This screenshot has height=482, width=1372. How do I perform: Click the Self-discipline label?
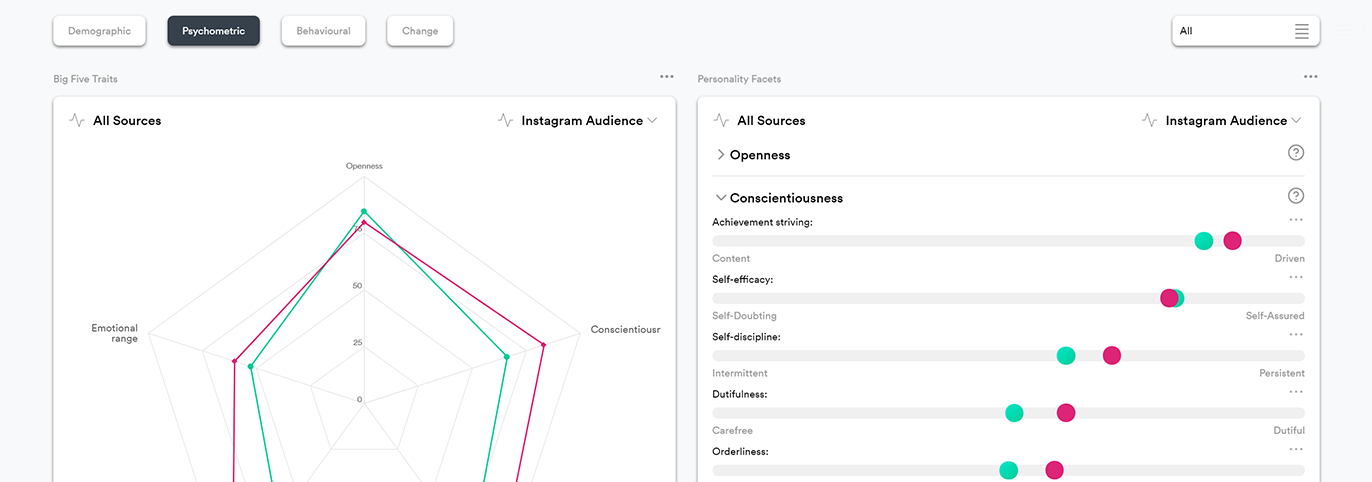pos(746,337)
